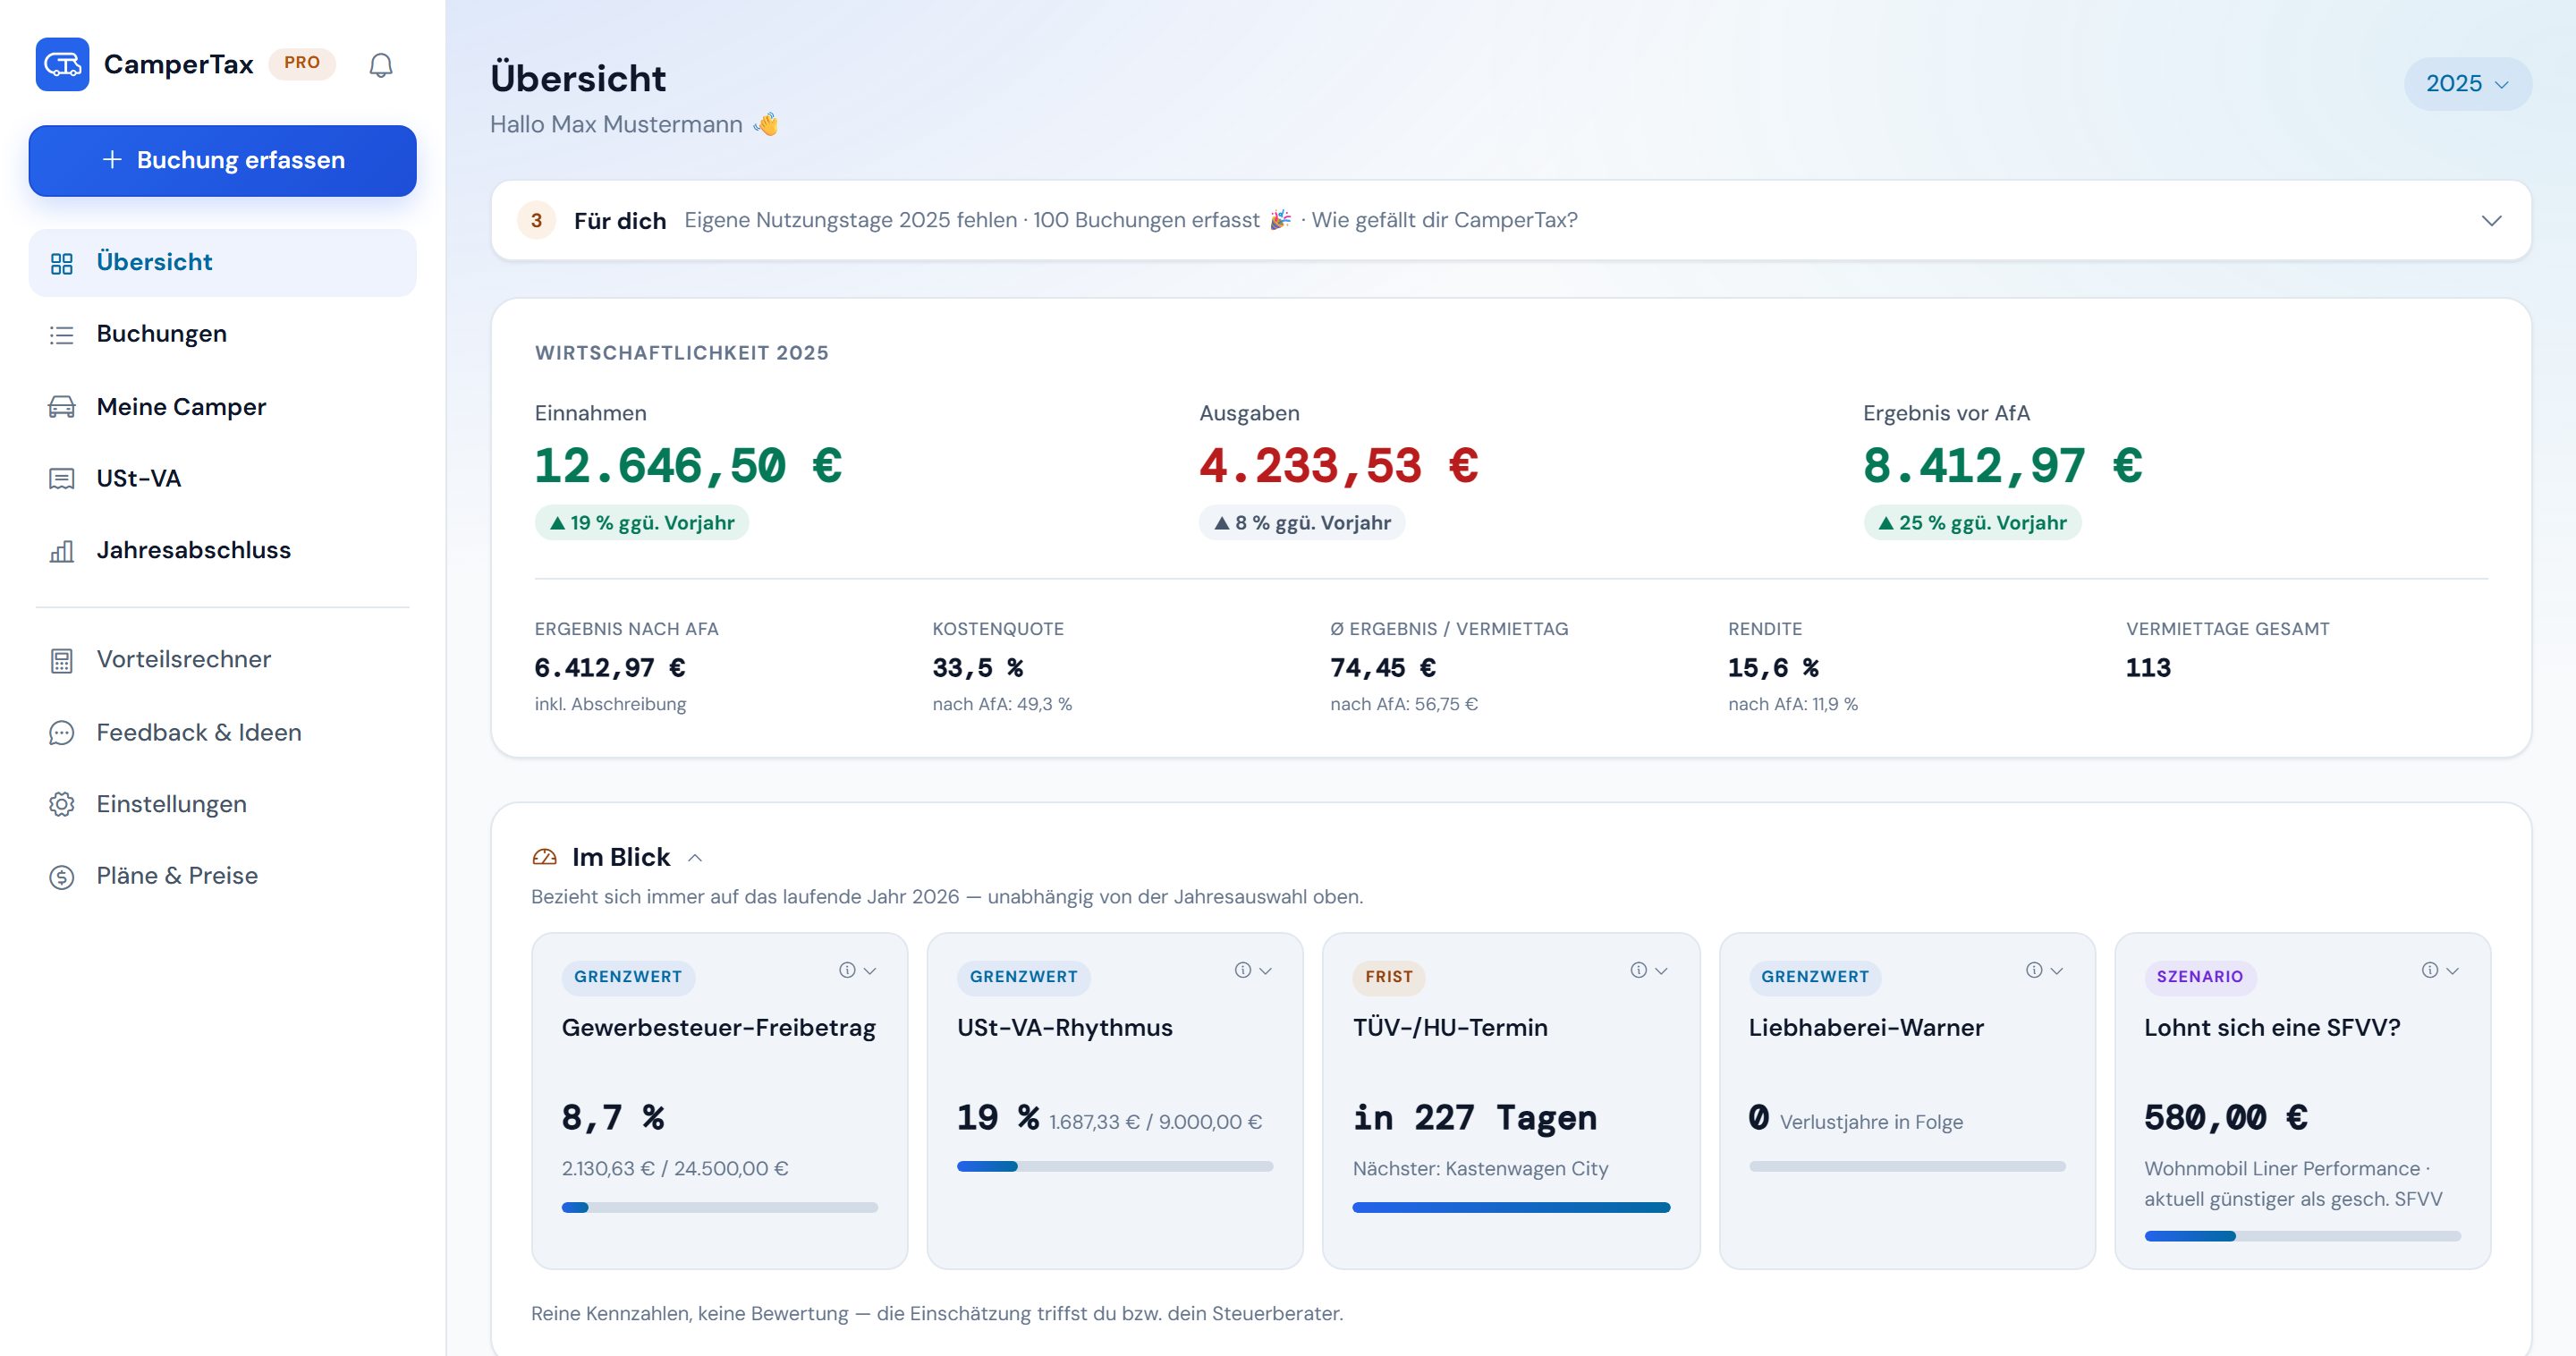Click the Ausgaben value 4.233,53 €
The width and height of the screenshot is (2576, 1356).
coord(1339,466)
